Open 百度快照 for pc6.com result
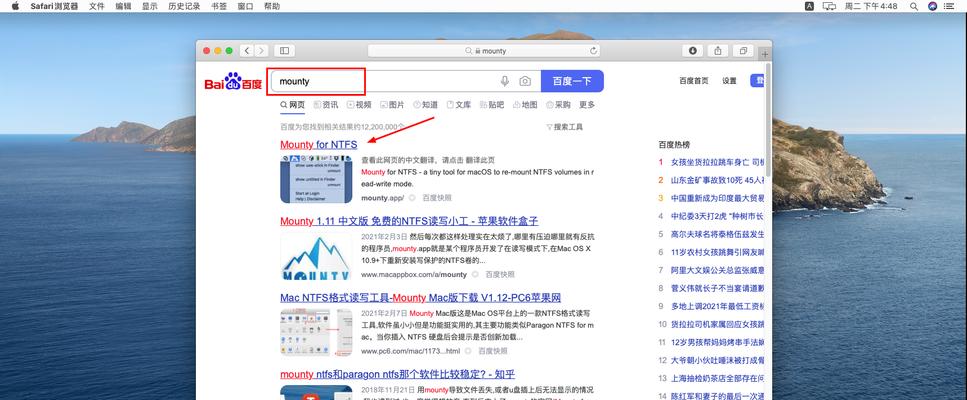Screen dimensions: 967x400 coord(493,351)
